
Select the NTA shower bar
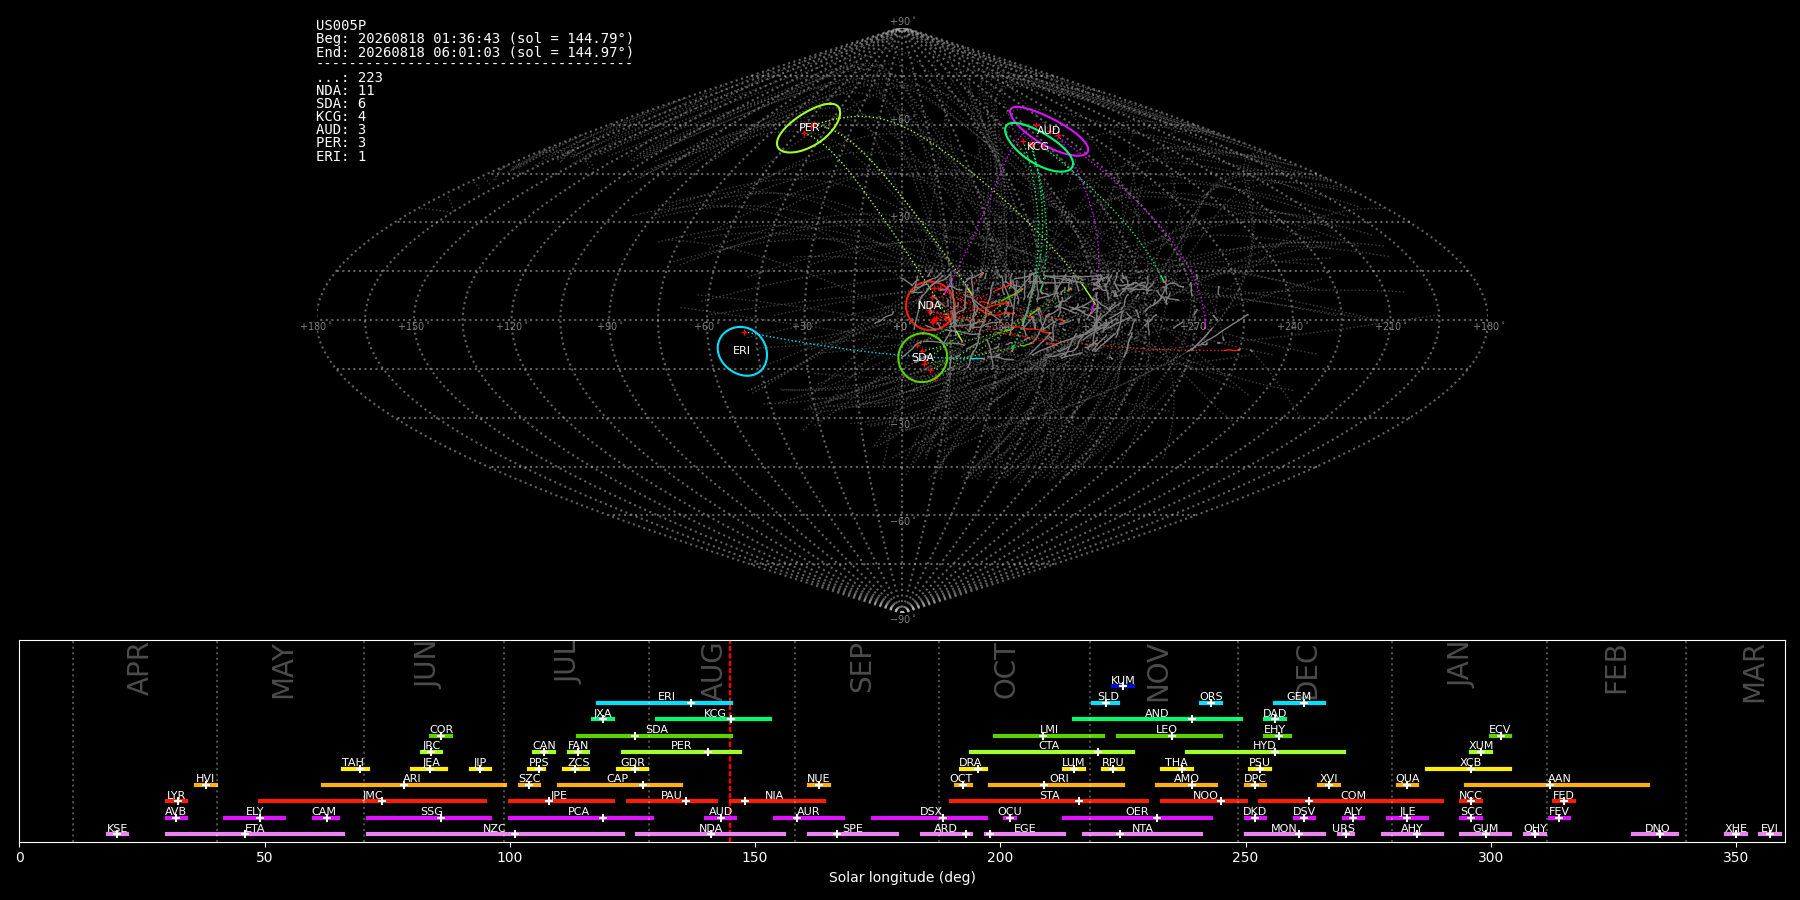tap(1142, 834)
